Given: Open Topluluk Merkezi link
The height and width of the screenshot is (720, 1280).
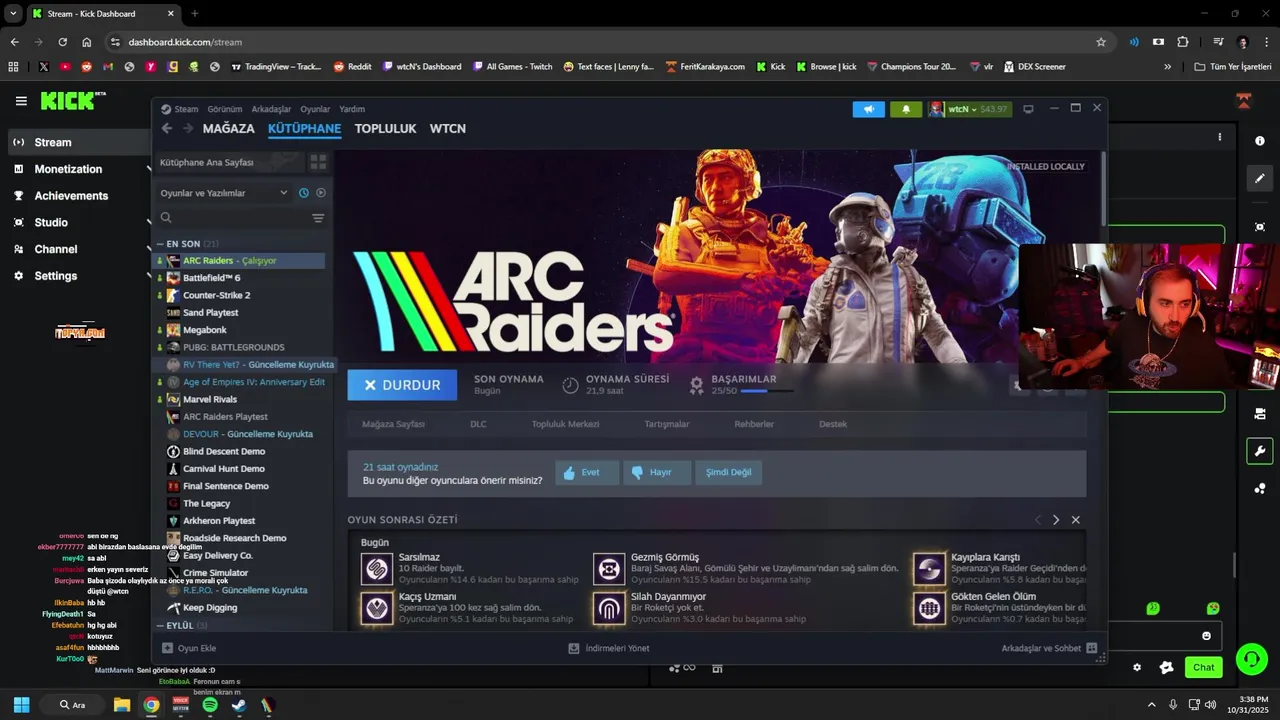Looking at the screenshot, I should click(565, 424).
